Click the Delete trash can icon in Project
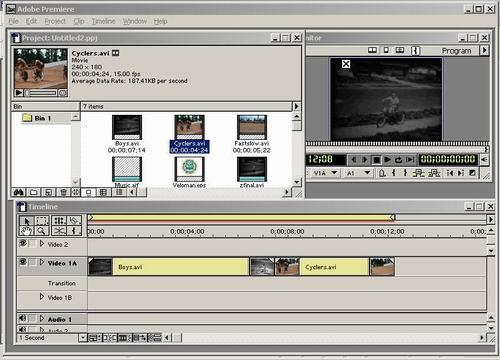The width and height of the screenshot is (500, 360). (x=63, y=192)
